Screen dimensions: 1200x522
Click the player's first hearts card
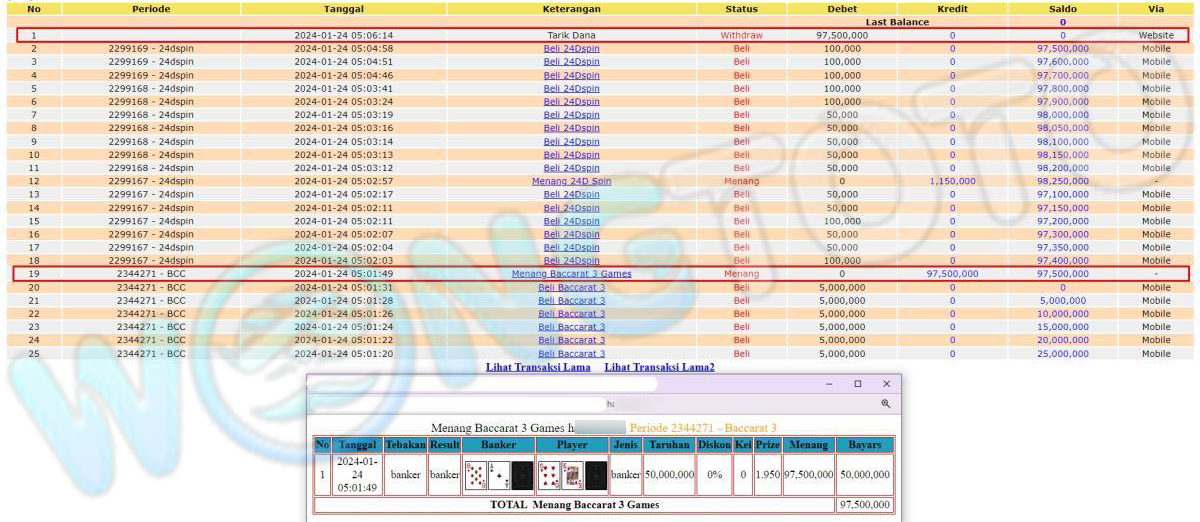pos(549,475)
